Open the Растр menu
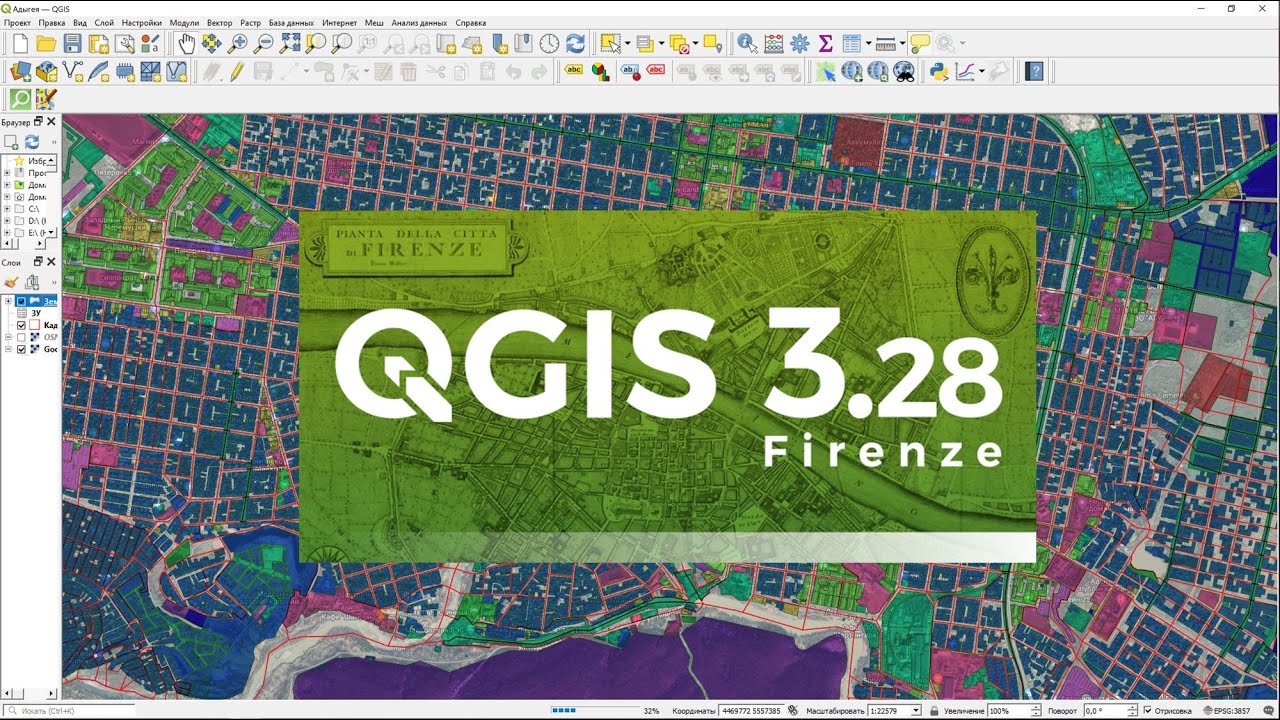 tap(251, 22)
